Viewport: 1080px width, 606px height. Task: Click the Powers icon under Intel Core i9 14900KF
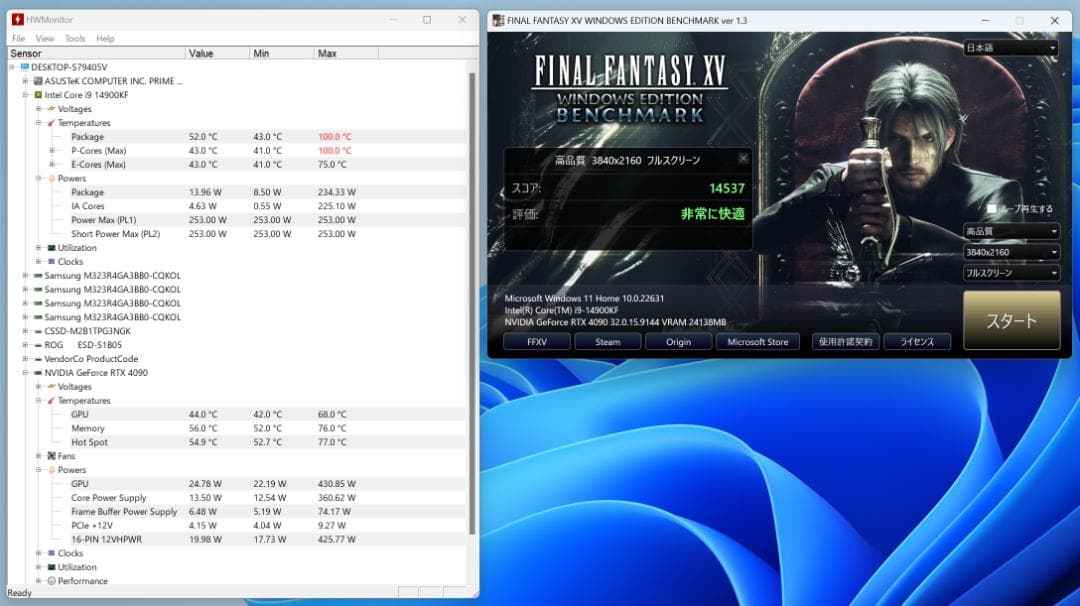tap(50, 178)
